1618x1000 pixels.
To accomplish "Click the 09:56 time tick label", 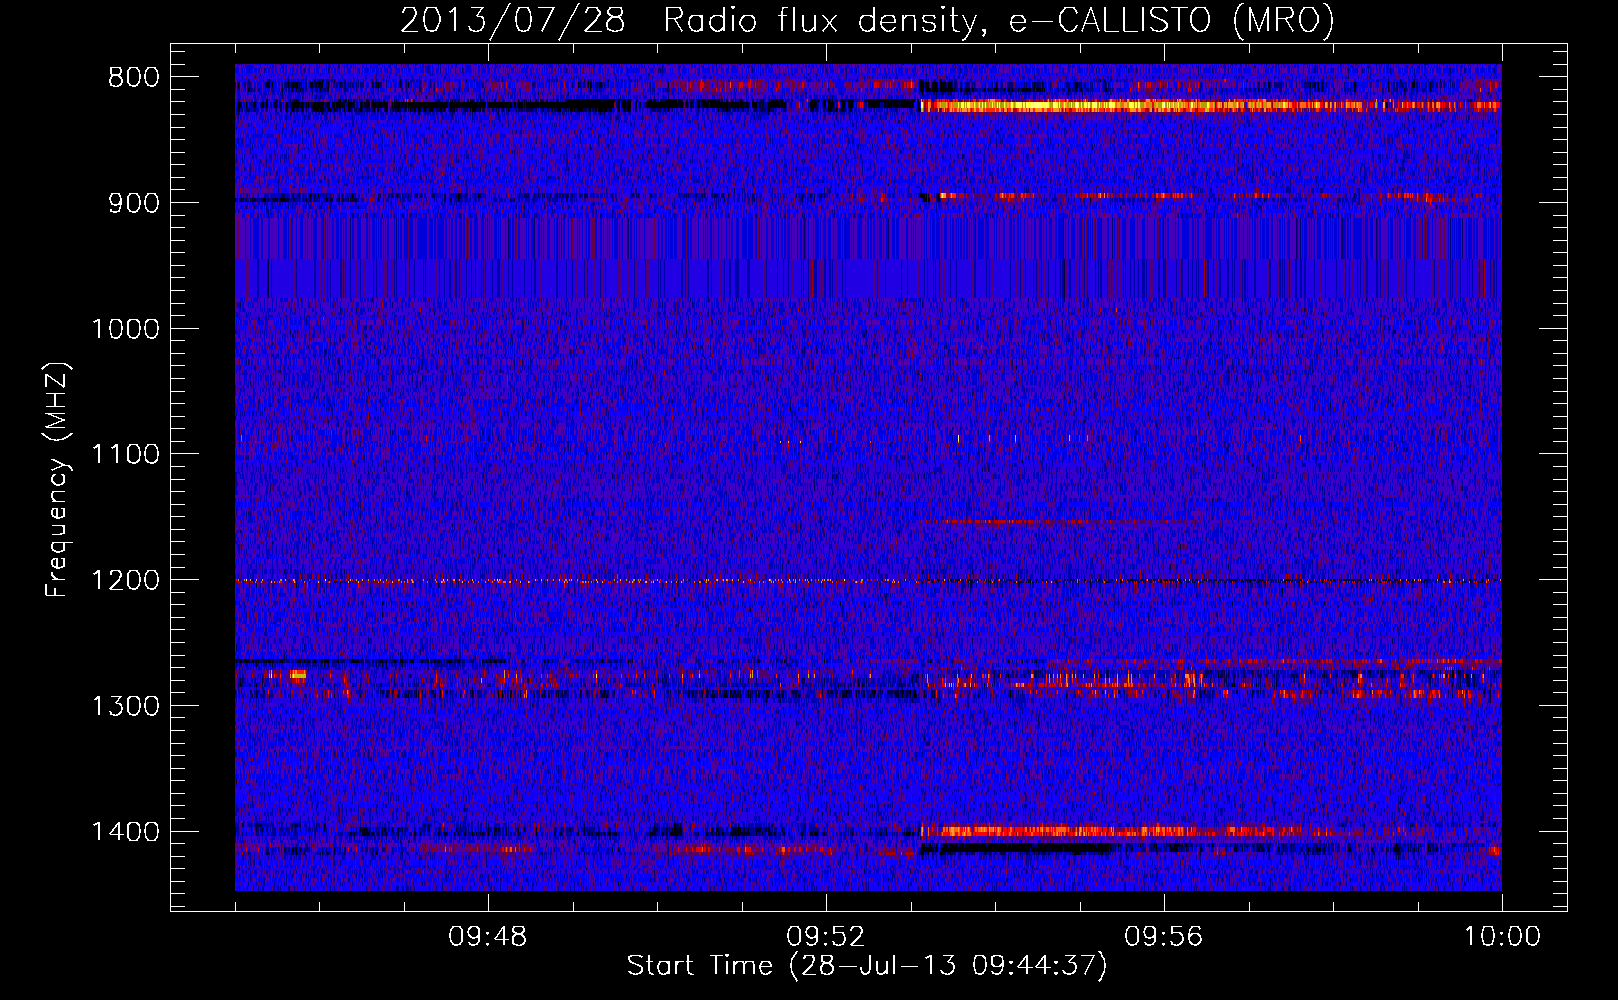I will tap(1164, 937).
